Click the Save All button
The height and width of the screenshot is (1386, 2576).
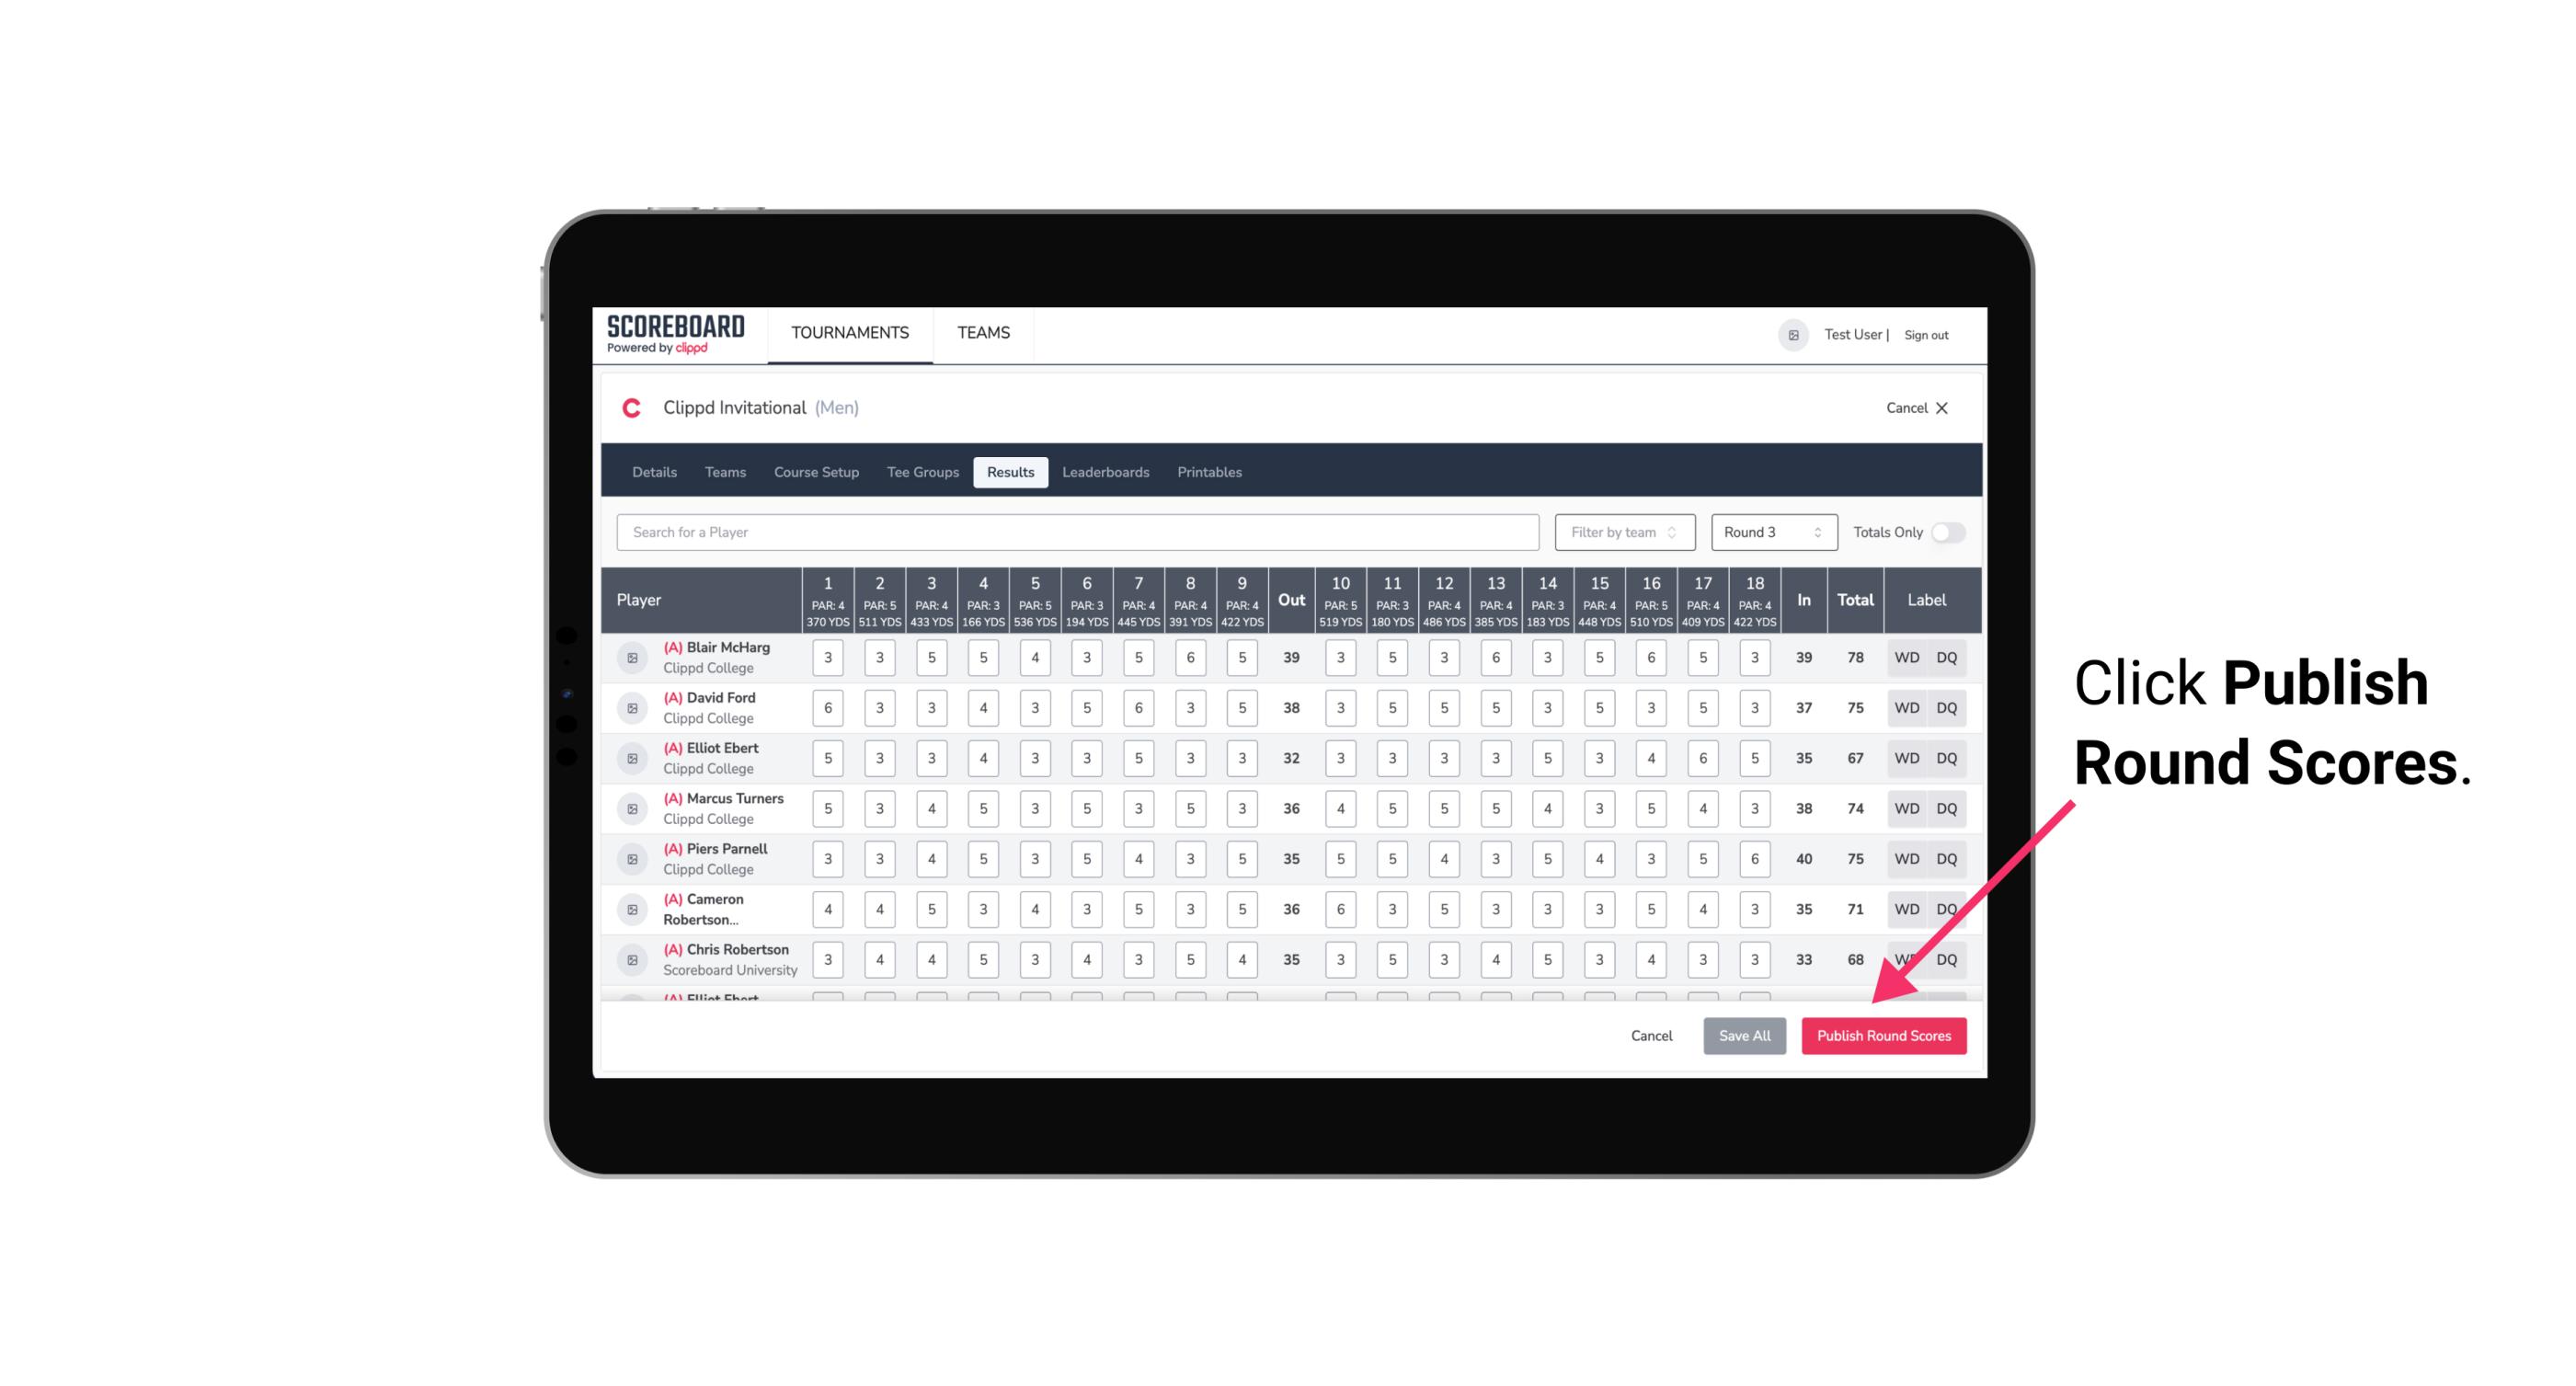[x=1746, y=1035]
